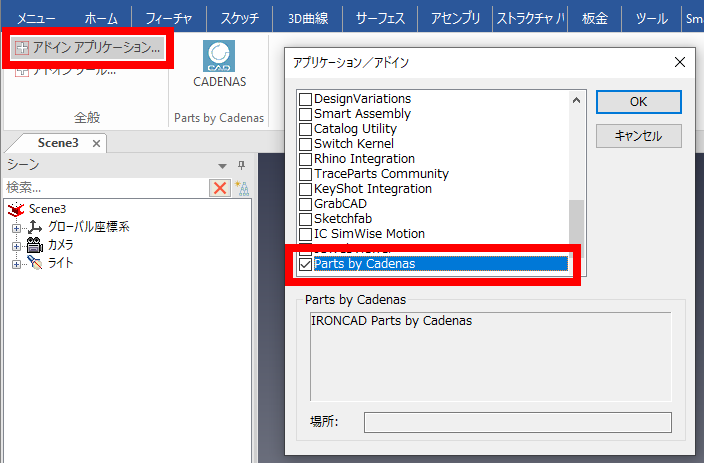Select the グローバル座標系 coordinate system icon

pyautogui.click(x=35, y=227)
